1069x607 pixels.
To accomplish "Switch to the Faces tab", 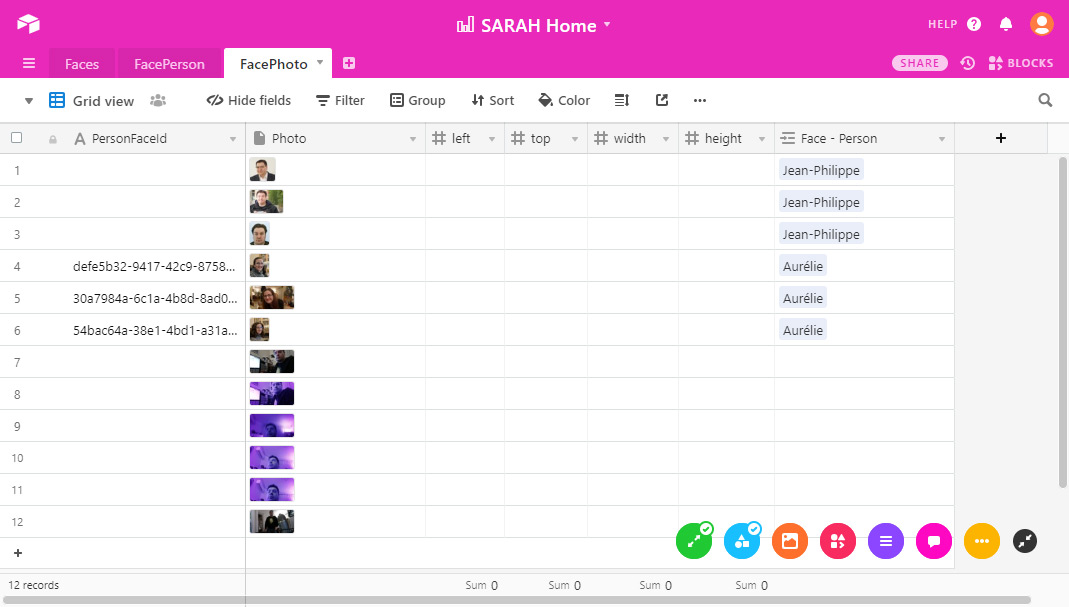I will (82, 64).
